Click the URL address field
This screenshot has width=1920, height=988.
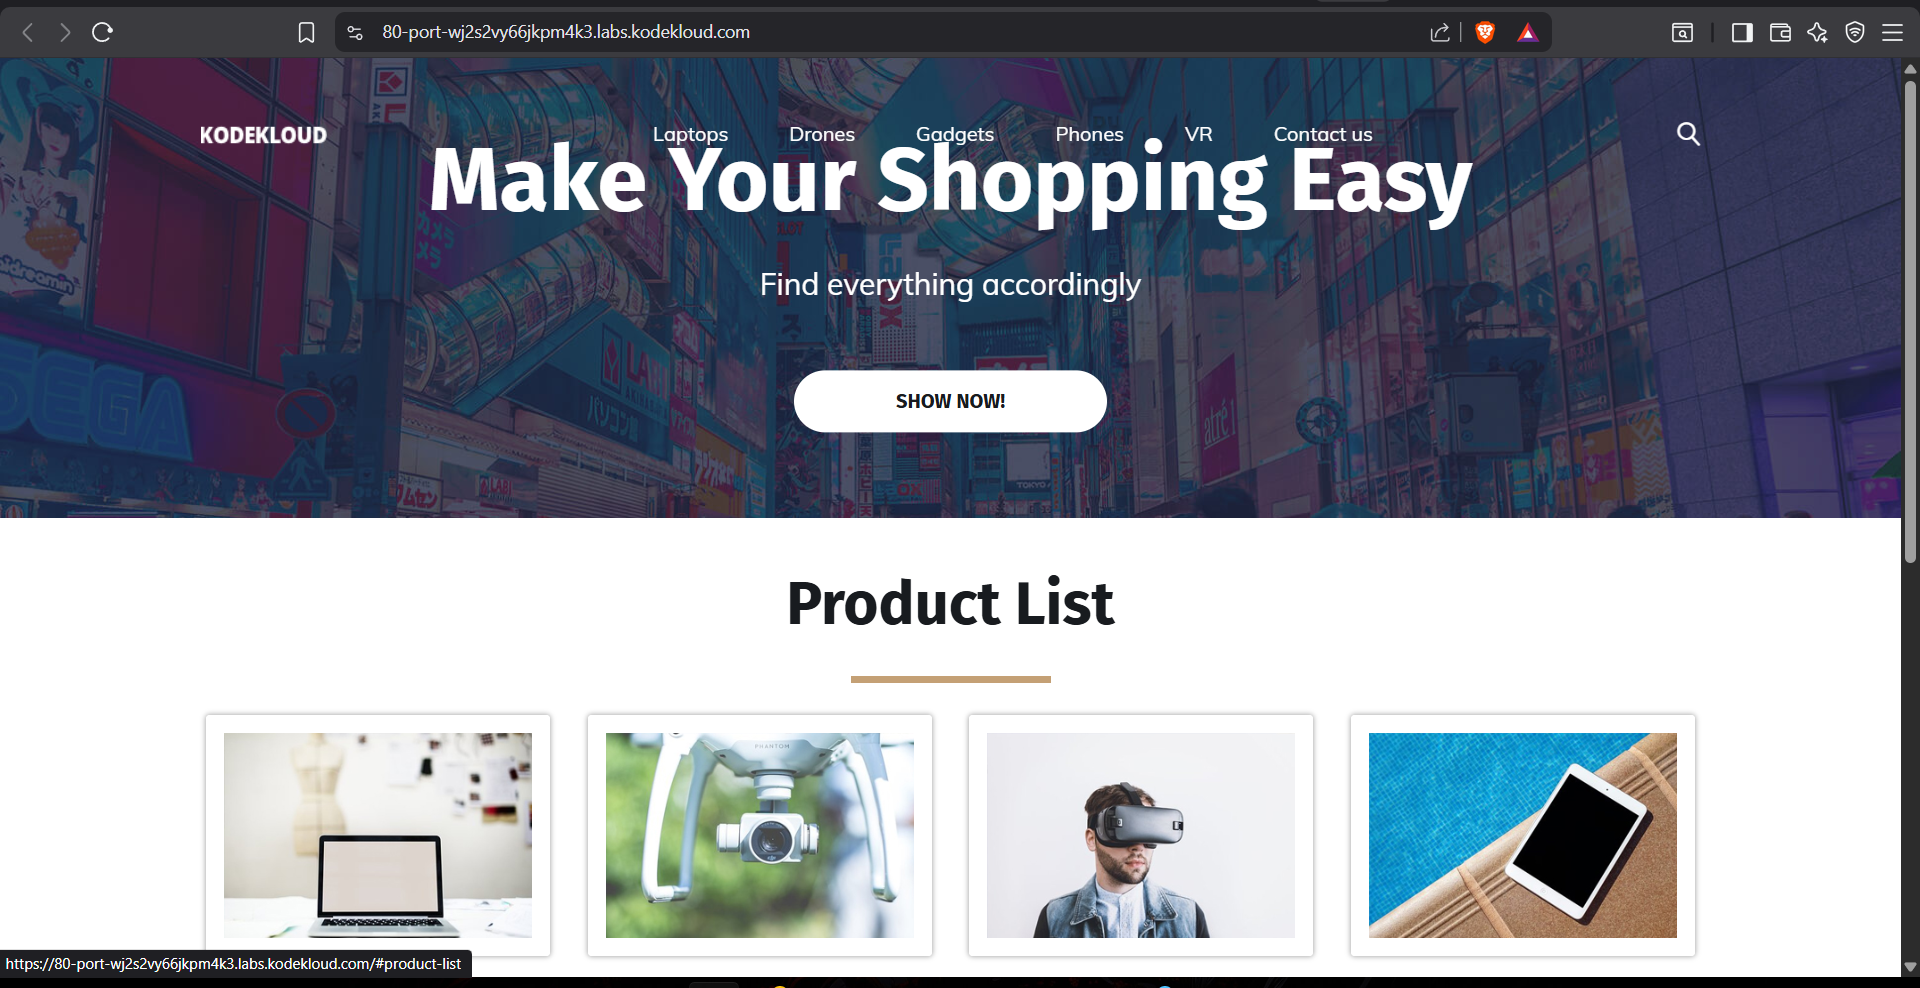click(890, 32)
